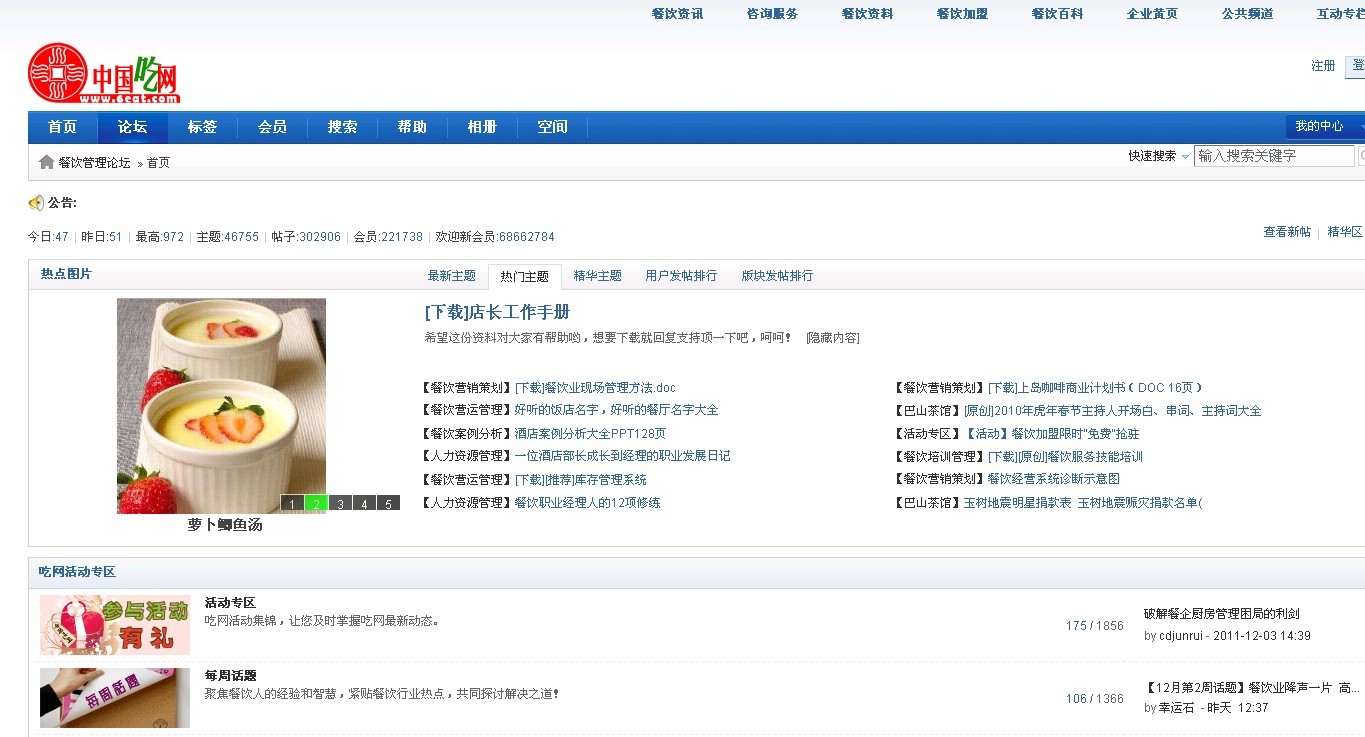1365x737 pixels.
Task: Open the 幸运石 user profile link
Action: [x=1178, y=708]
